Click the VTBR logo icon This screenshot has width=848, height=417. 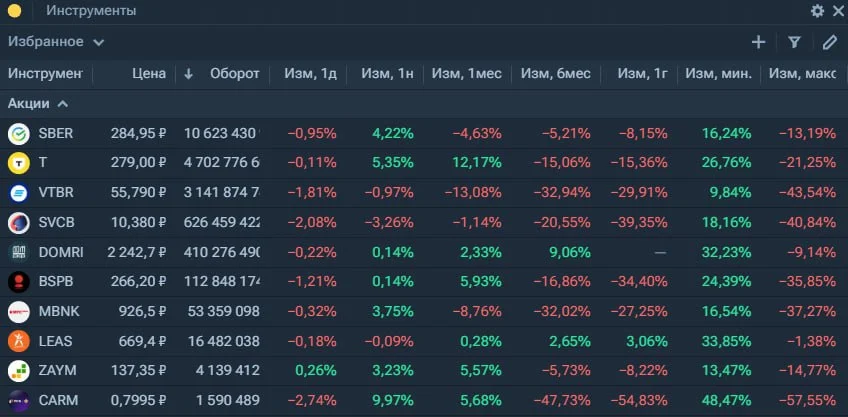tap(18, 193)
